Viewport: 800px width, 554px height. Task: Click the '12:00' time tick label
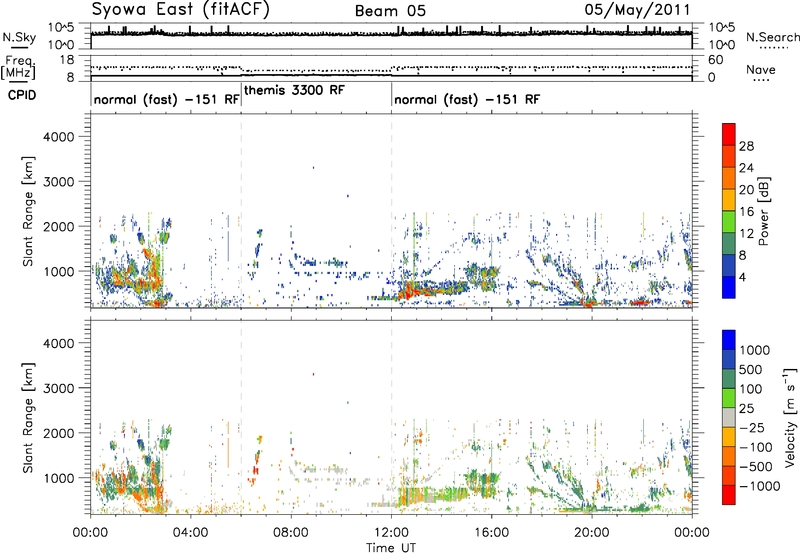coord(391,533)
